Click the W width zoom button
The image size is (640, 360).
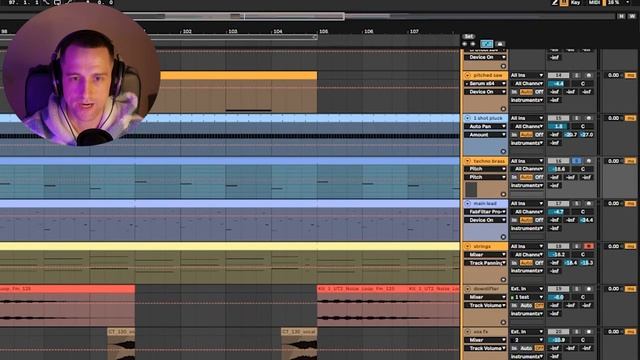coord(632,16)
